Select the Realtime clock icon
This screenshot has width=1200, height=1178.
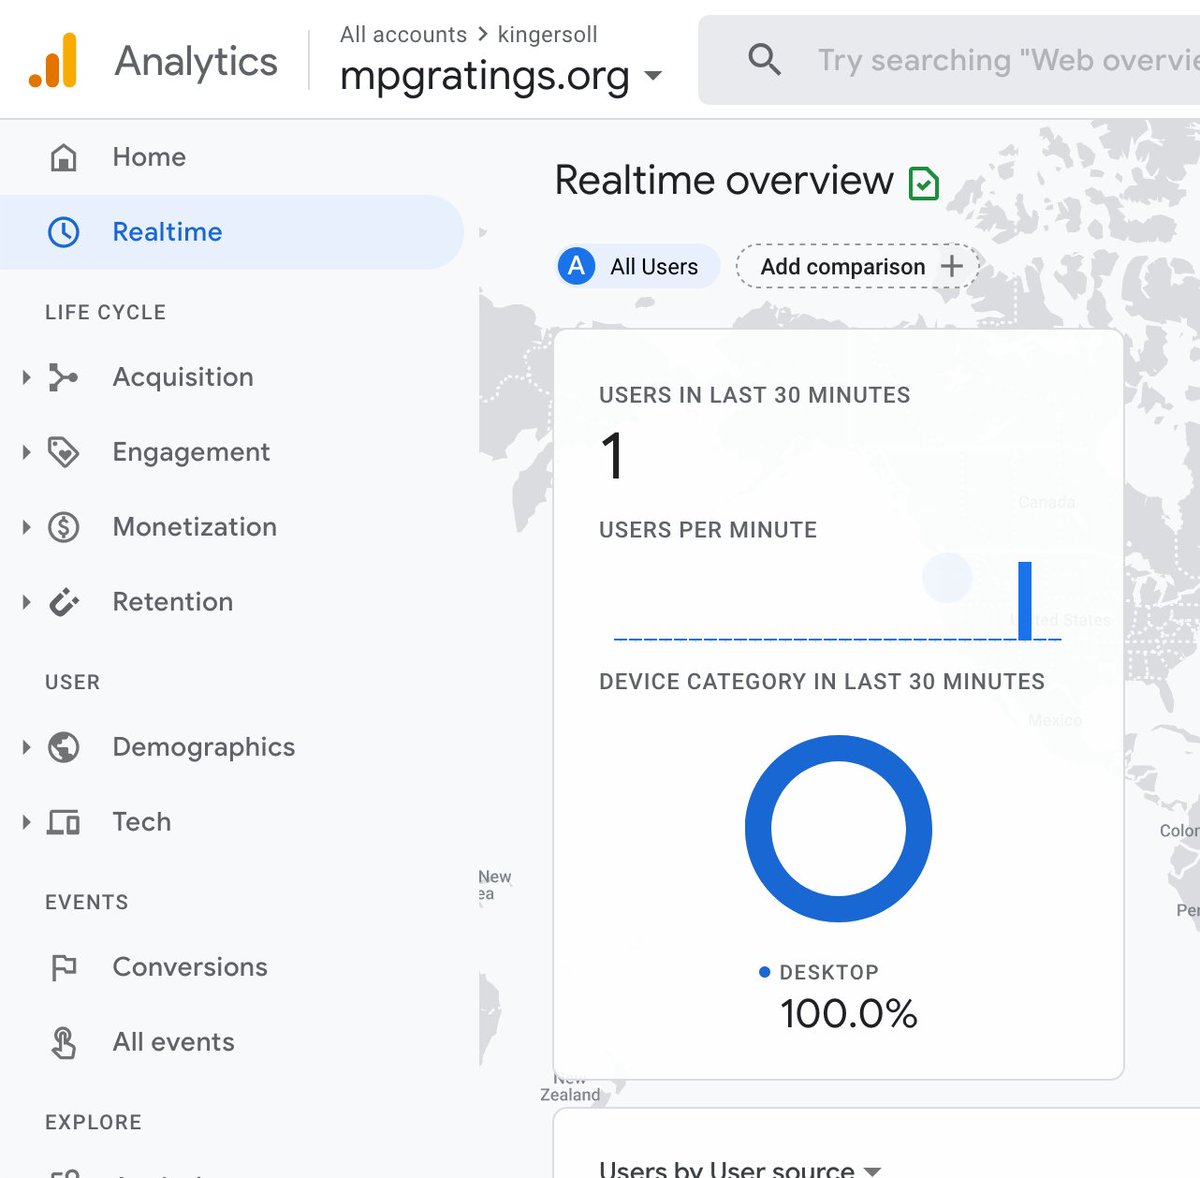click(x=64, y=232)
